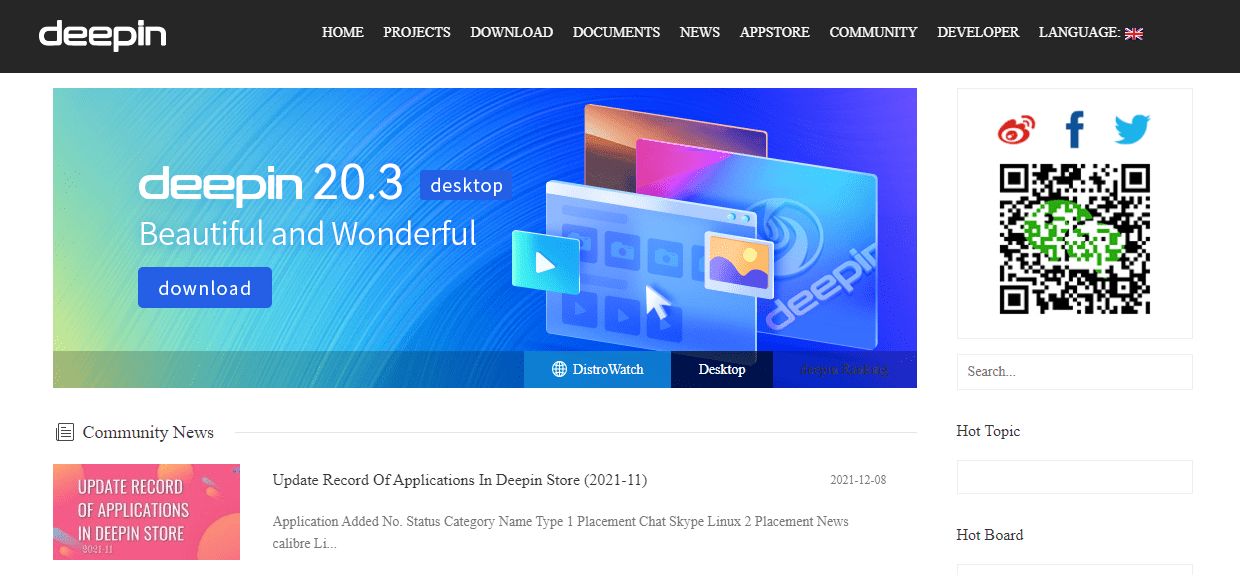The image size is (1240, 575).
Task: Open the APPSTORE menu item
Action: click(x=774, y=32)
